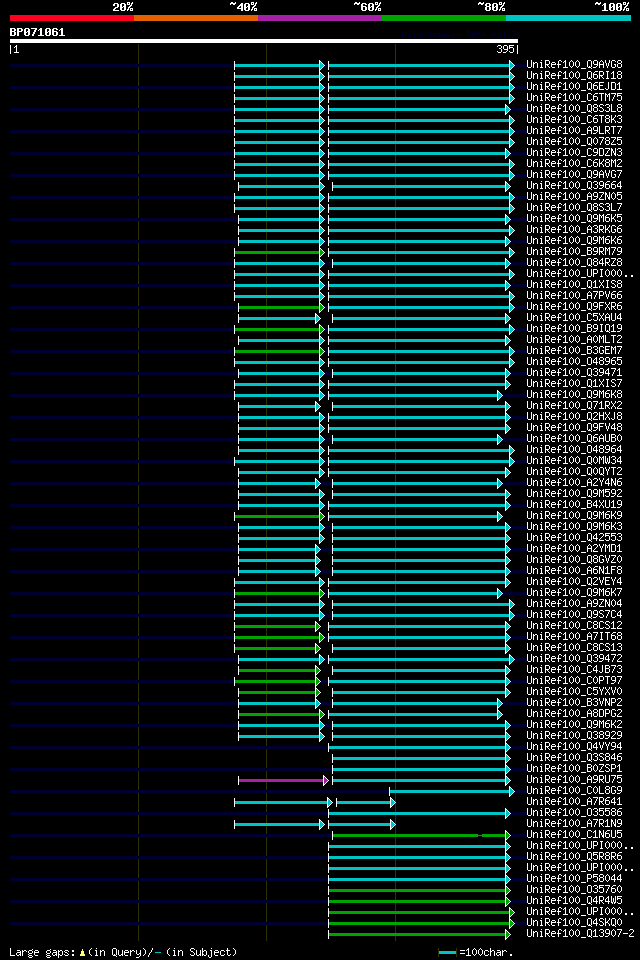Screen dimensions: 640x960
Task: Open hit UniRef100_B9RM79
Action: (574, 252)
